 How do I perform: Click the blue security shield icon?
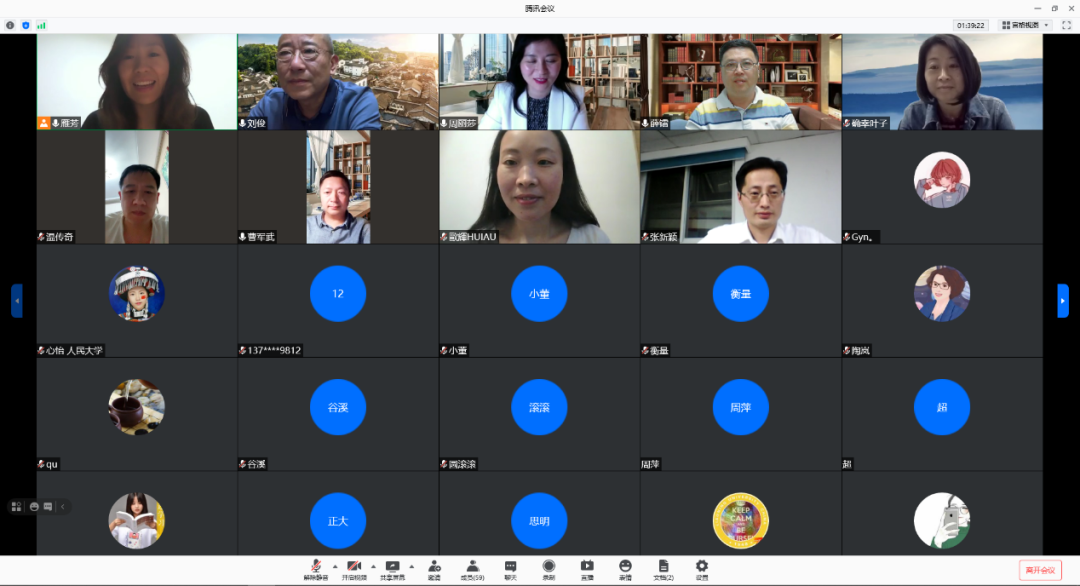pyautogui.click(x=26, y=25)
